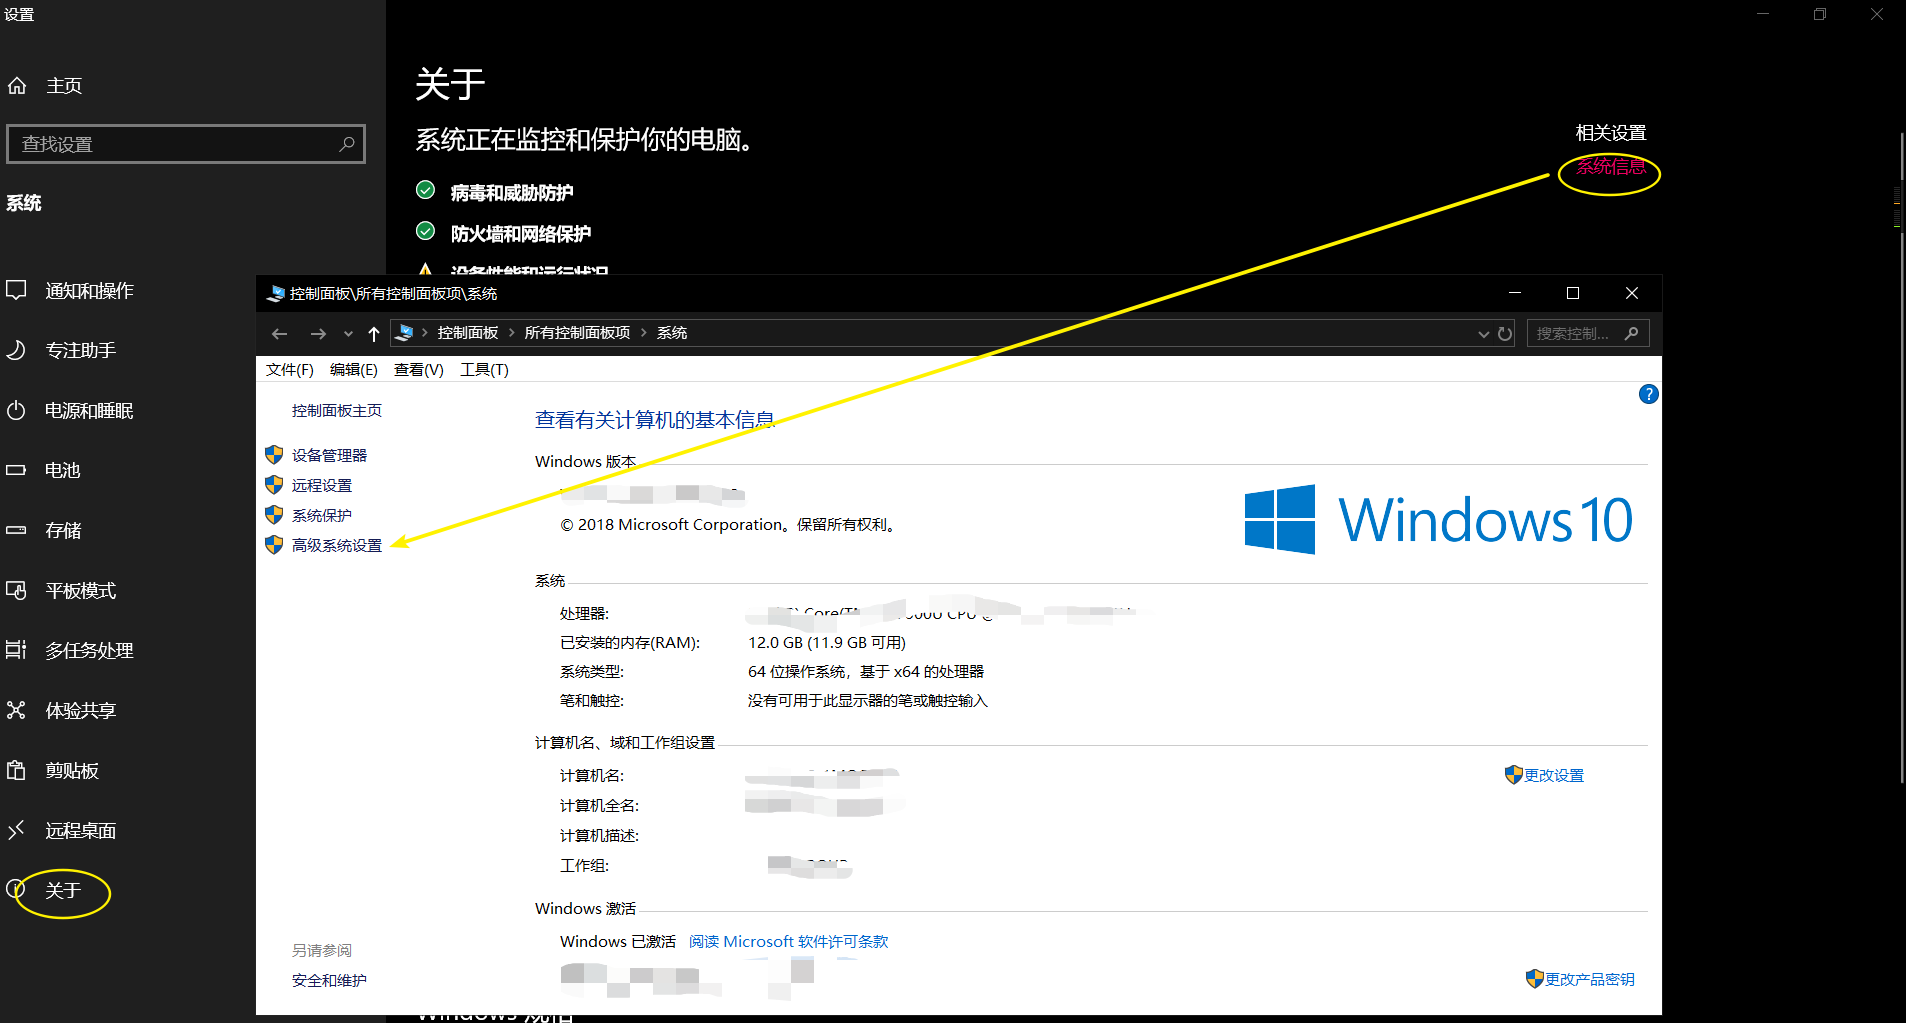This screenshot has height=1023, width=1906.
Task: Click the computer icon in address bar
Action: [x=404, y=332]
